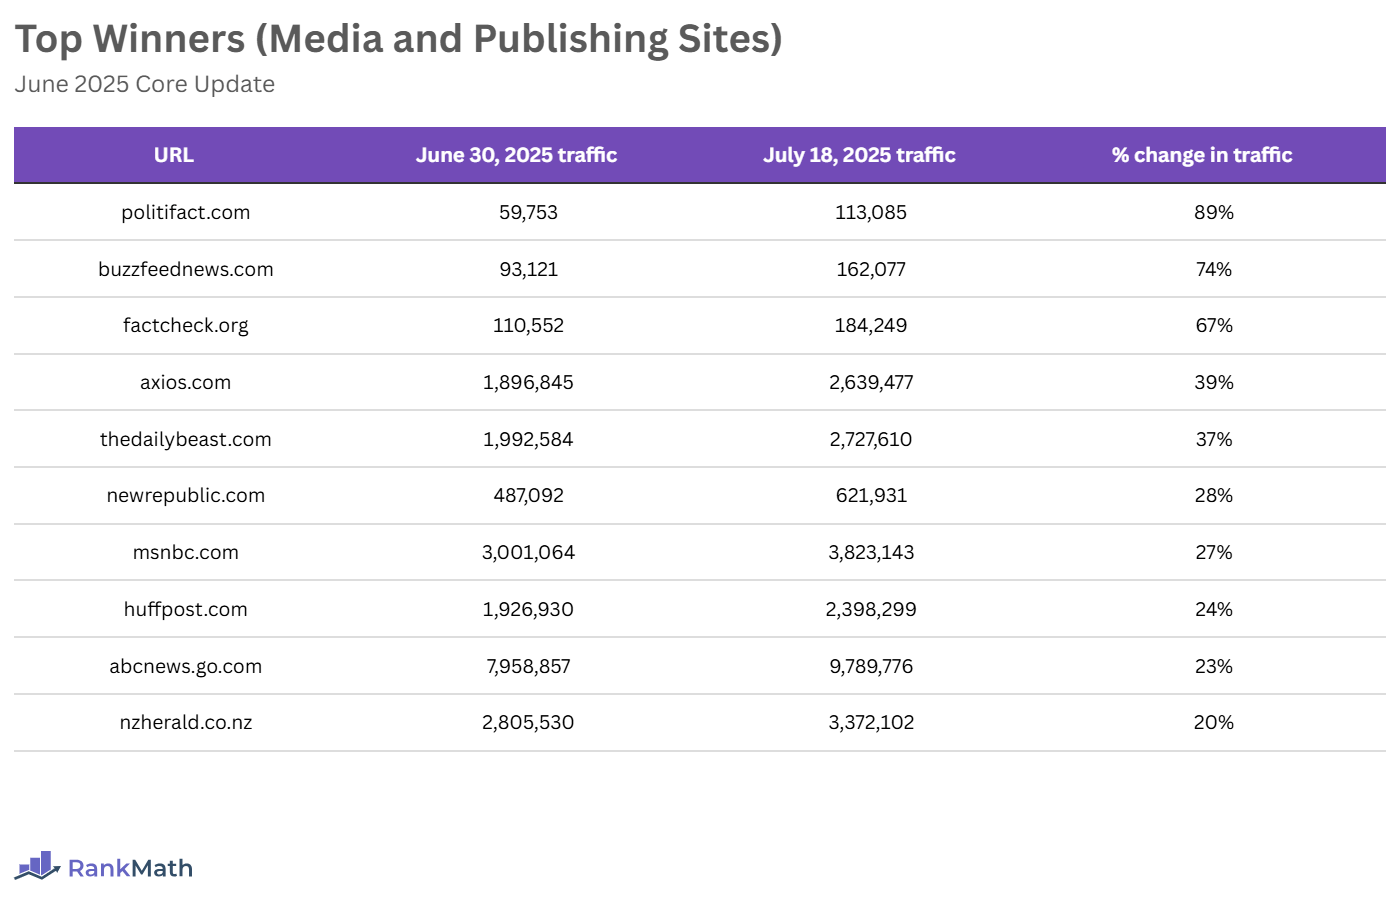Click the 89% change value
1400x900 pixels.
click(1214, 212)
